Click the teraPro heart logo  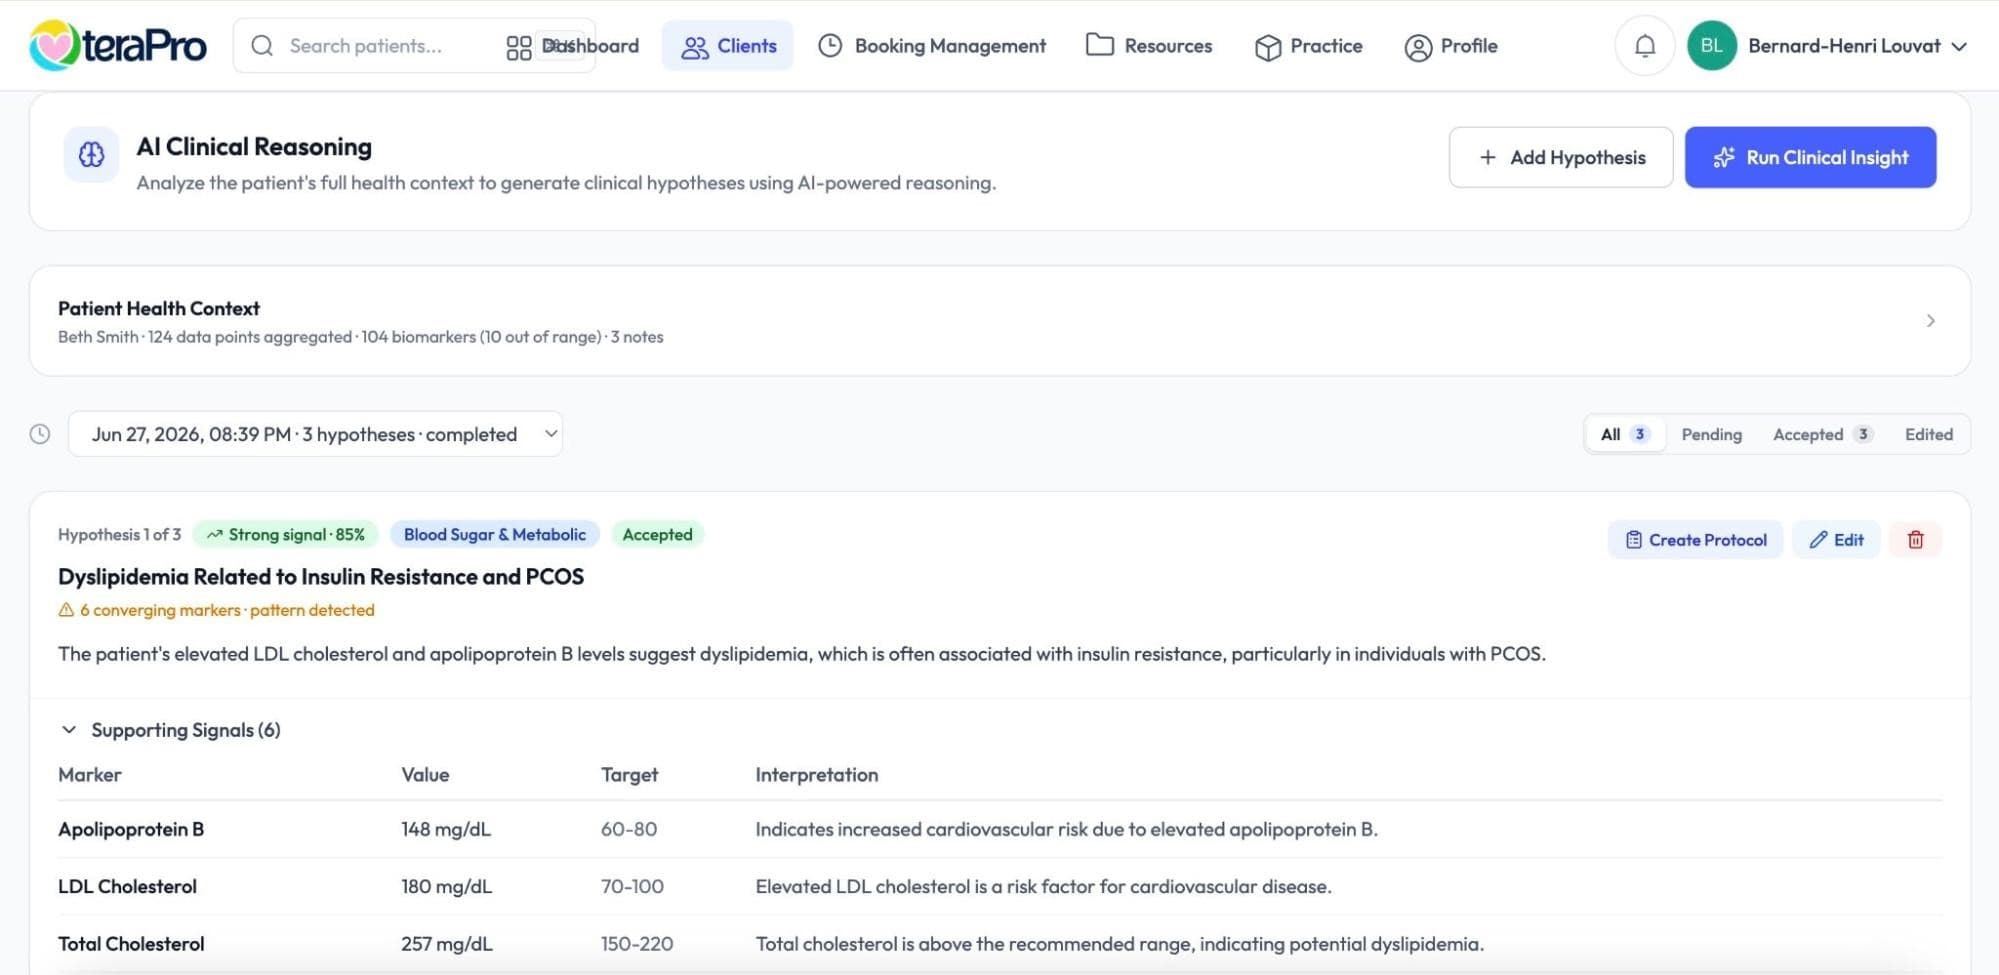(54, 45)
